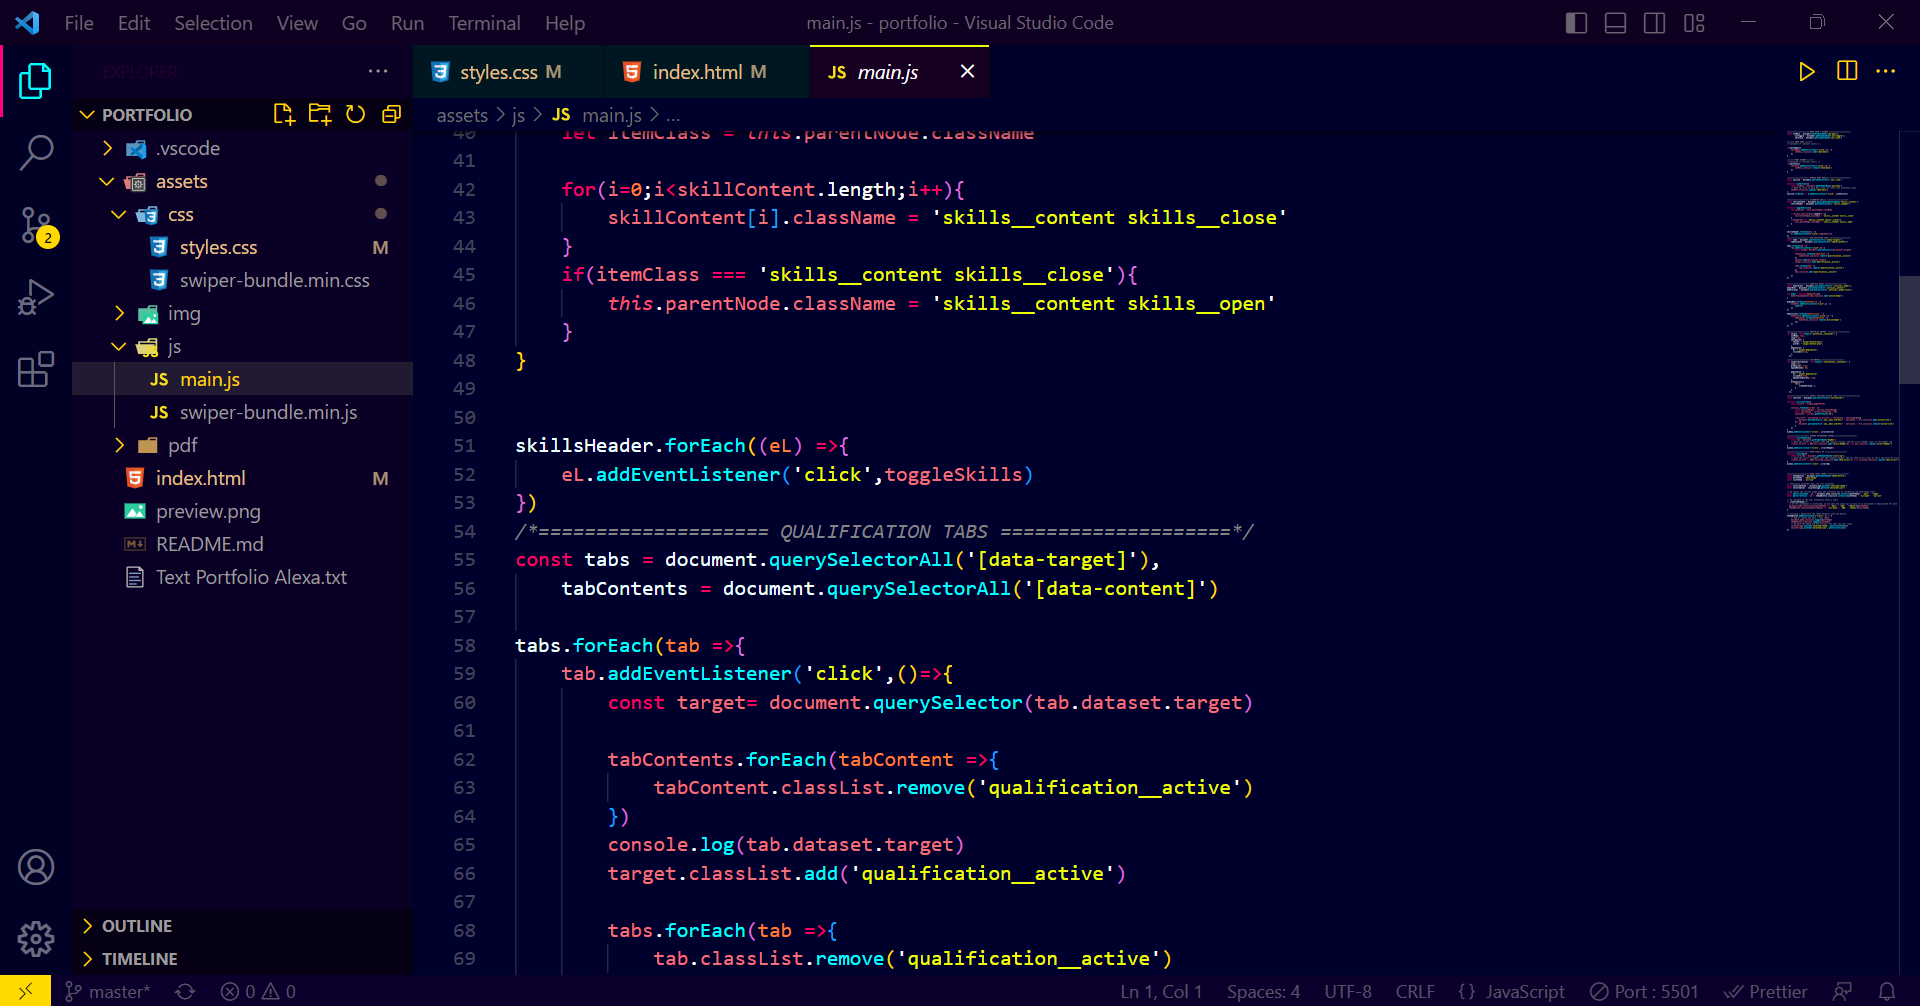Toggle Panel layout button

pos(1615,22)
